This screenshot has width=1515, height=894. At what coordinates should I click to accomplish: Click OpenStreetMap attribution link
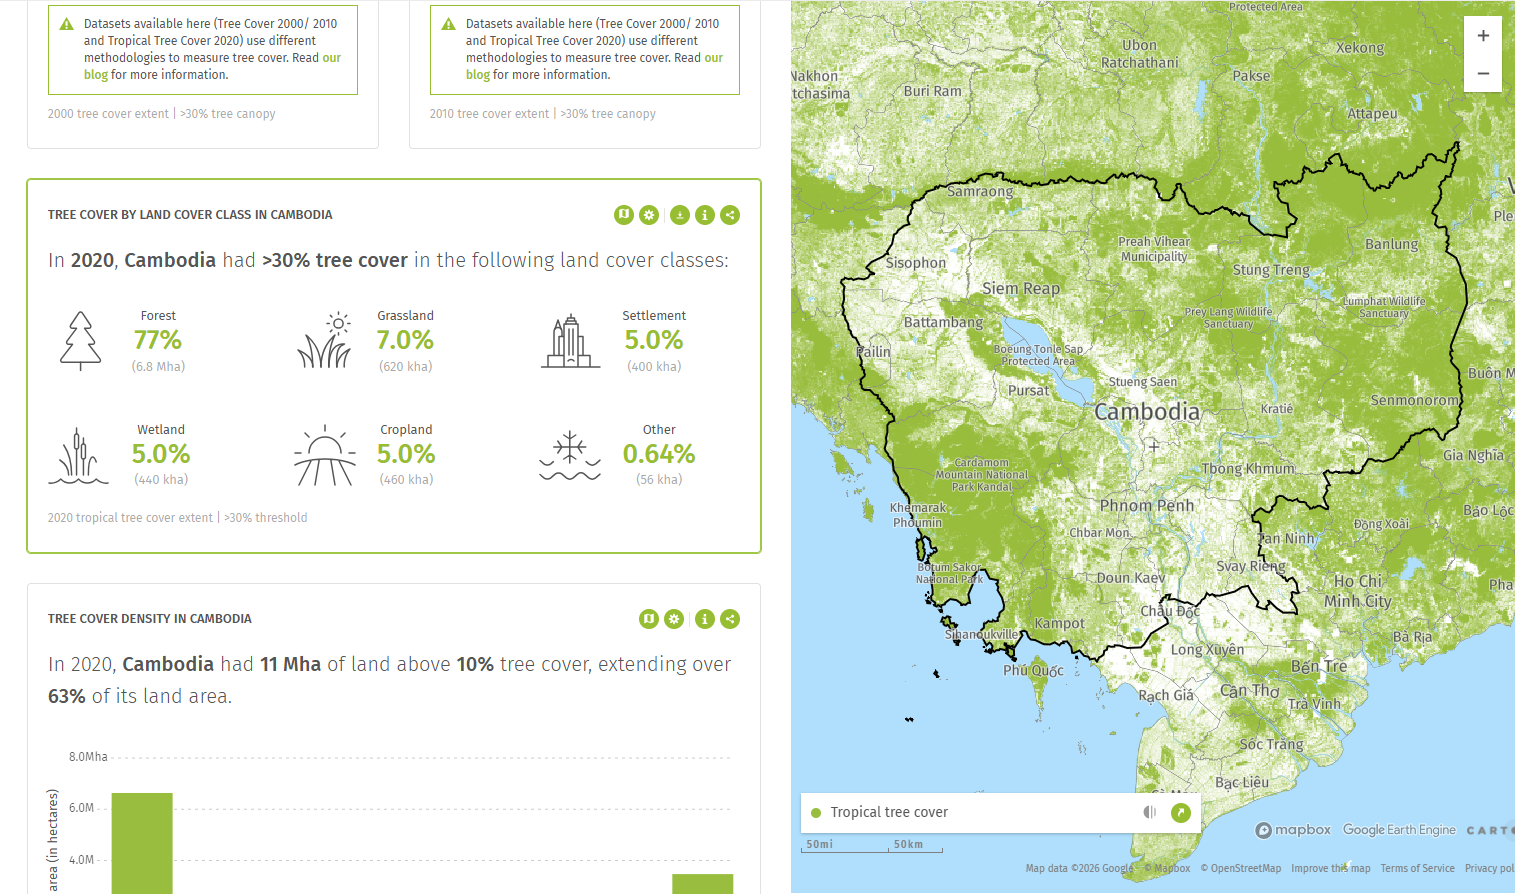1240,868
